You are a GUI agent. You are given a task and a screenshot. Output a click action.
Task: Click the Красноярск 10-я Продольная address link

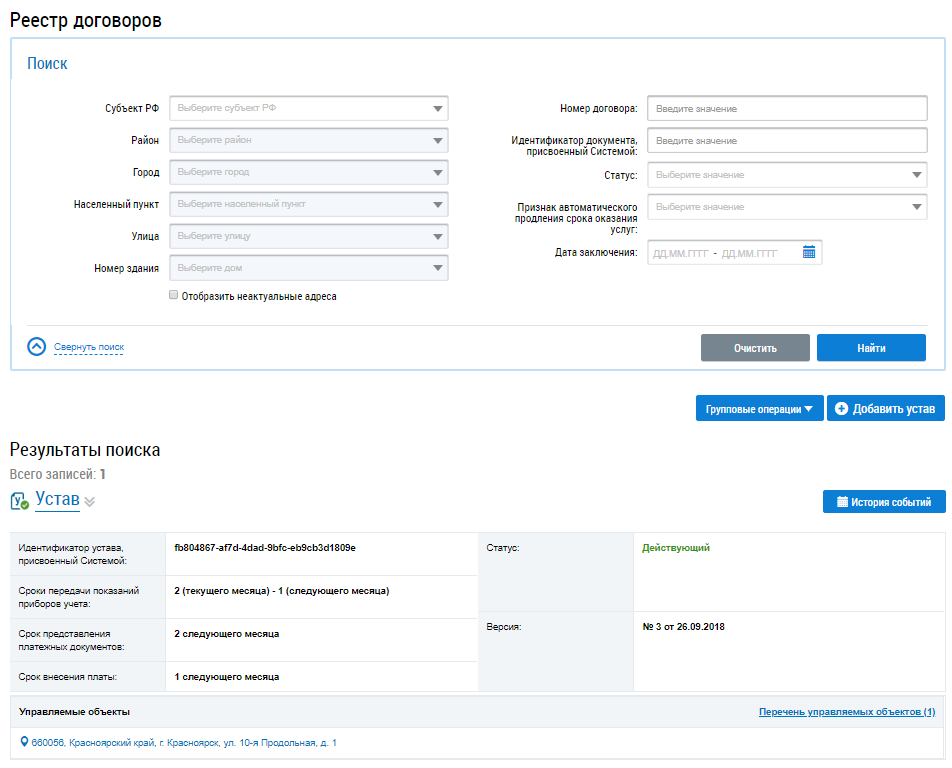click(x=184, y=743)
